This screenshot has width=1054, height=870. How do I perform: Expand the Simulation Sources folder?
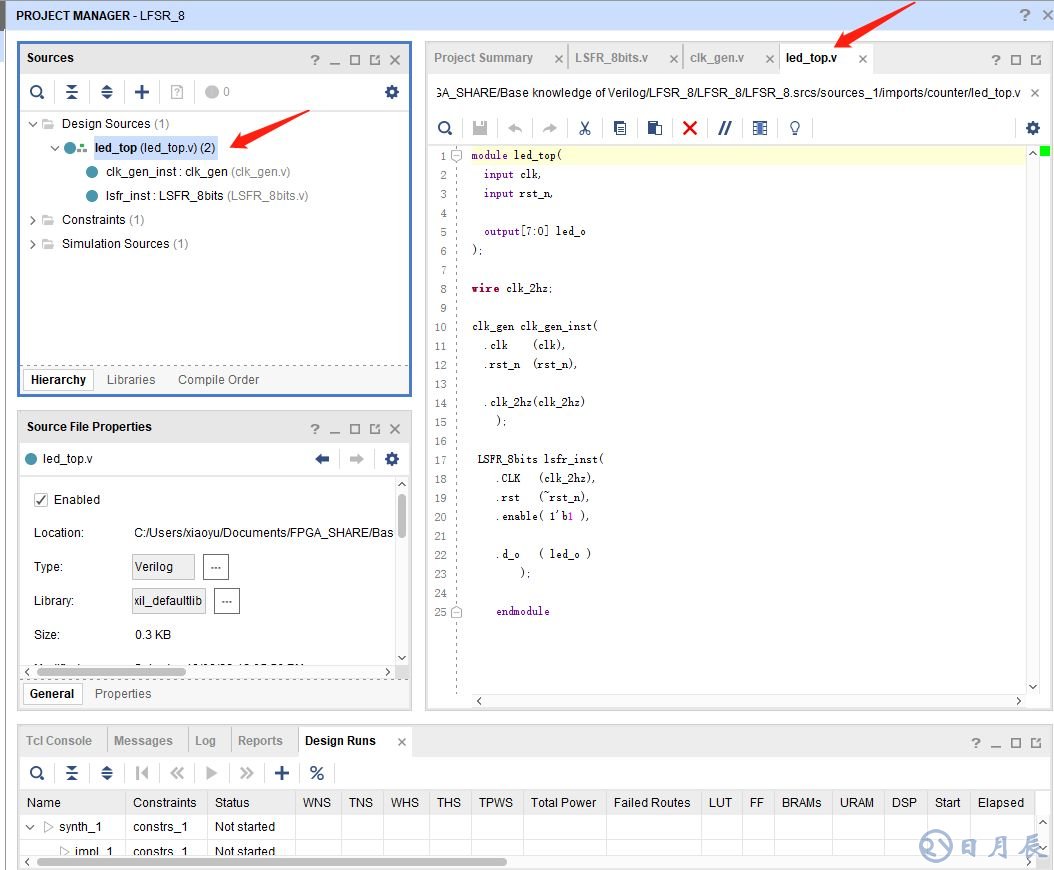click(33, 244)
